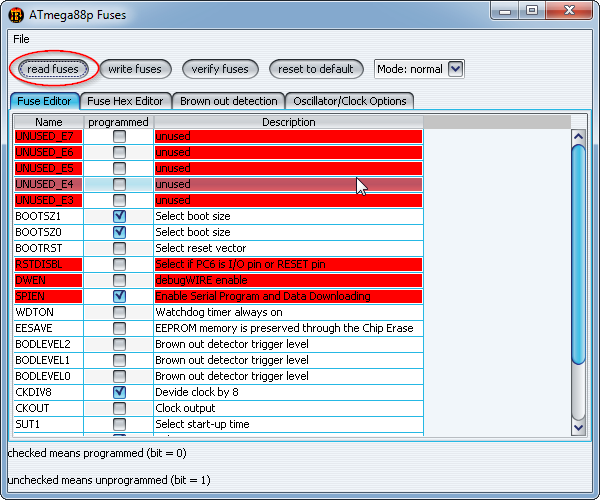
Task: Open the Brown out detection tab
Action: [229, 101]
